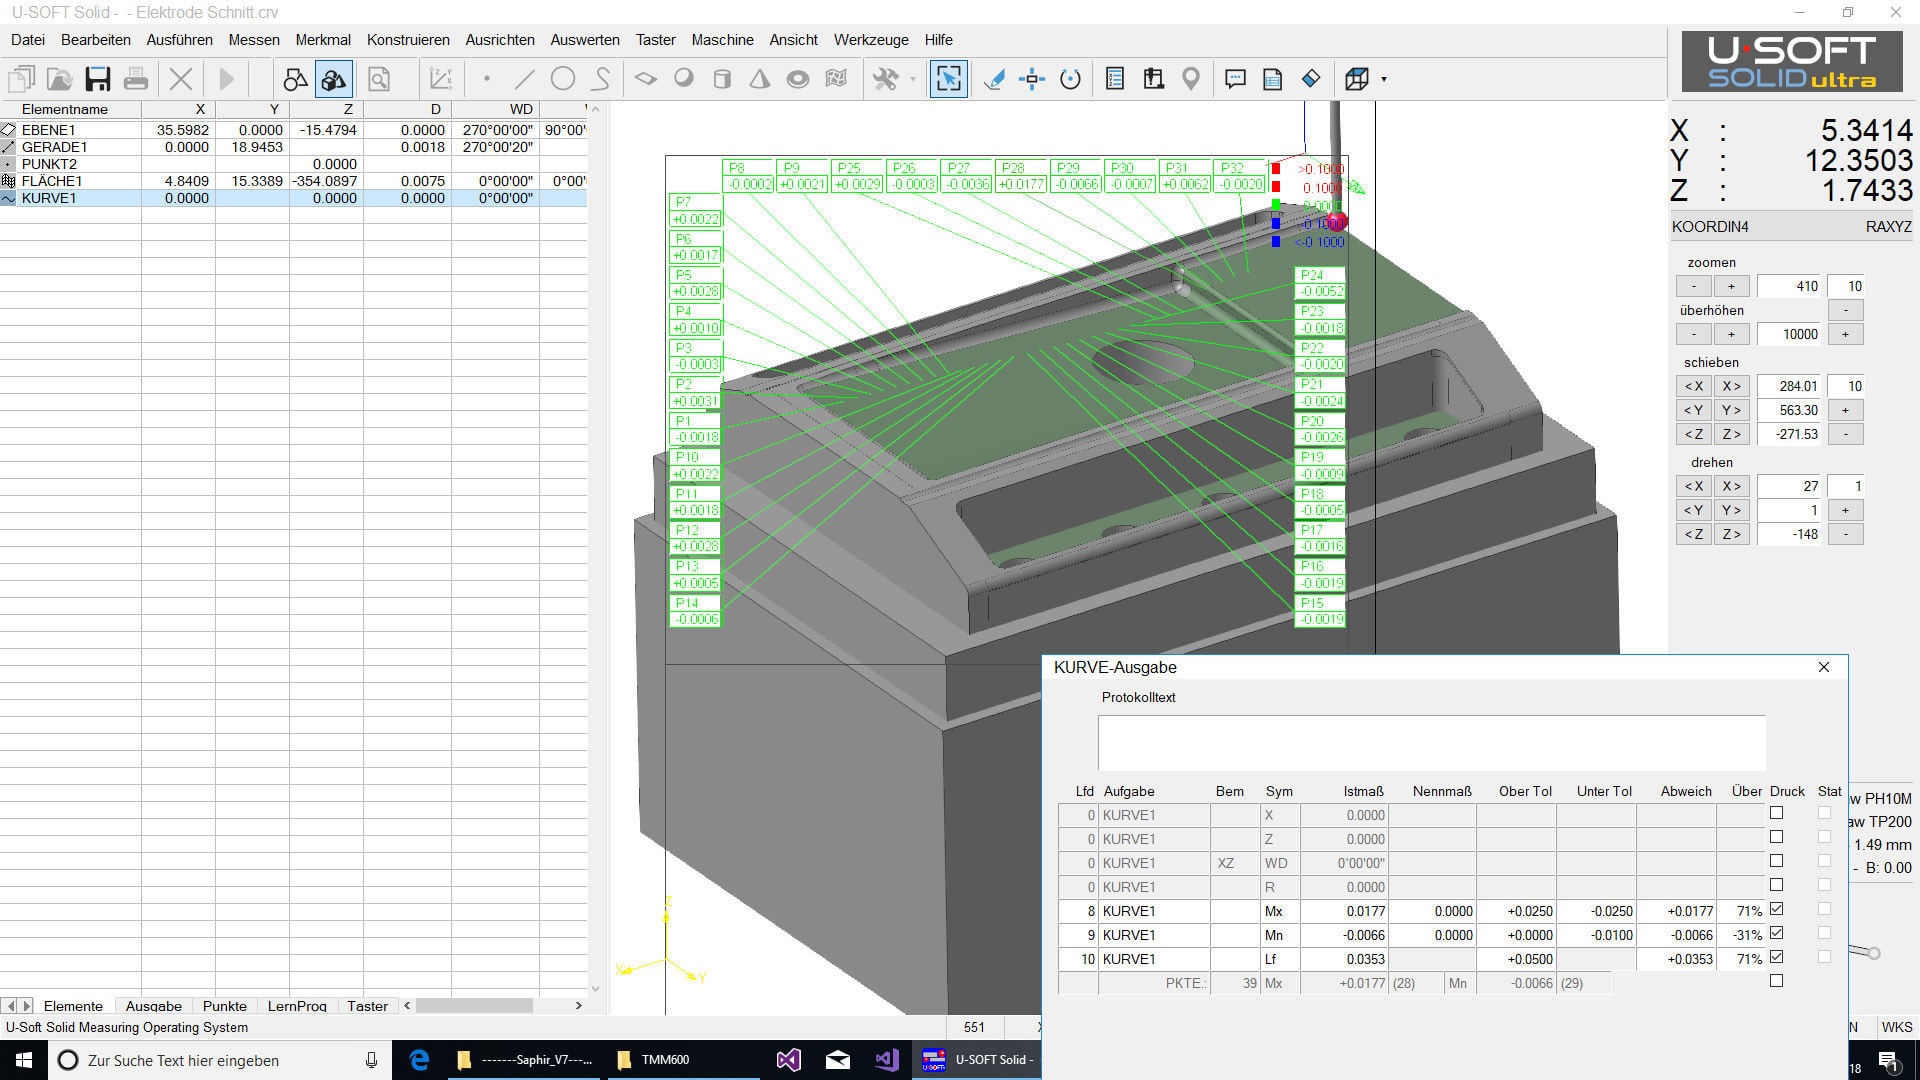1920x1080 pixels.
Task: Expand the dropdown next to the cube icon
Action: 1383,80
